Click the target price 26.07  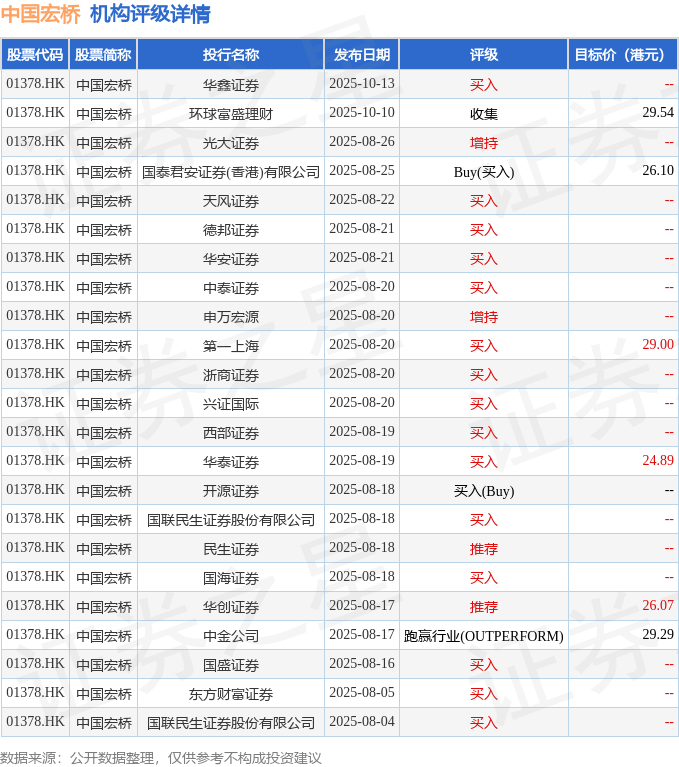pyautogui.click(x=658, y=605)
